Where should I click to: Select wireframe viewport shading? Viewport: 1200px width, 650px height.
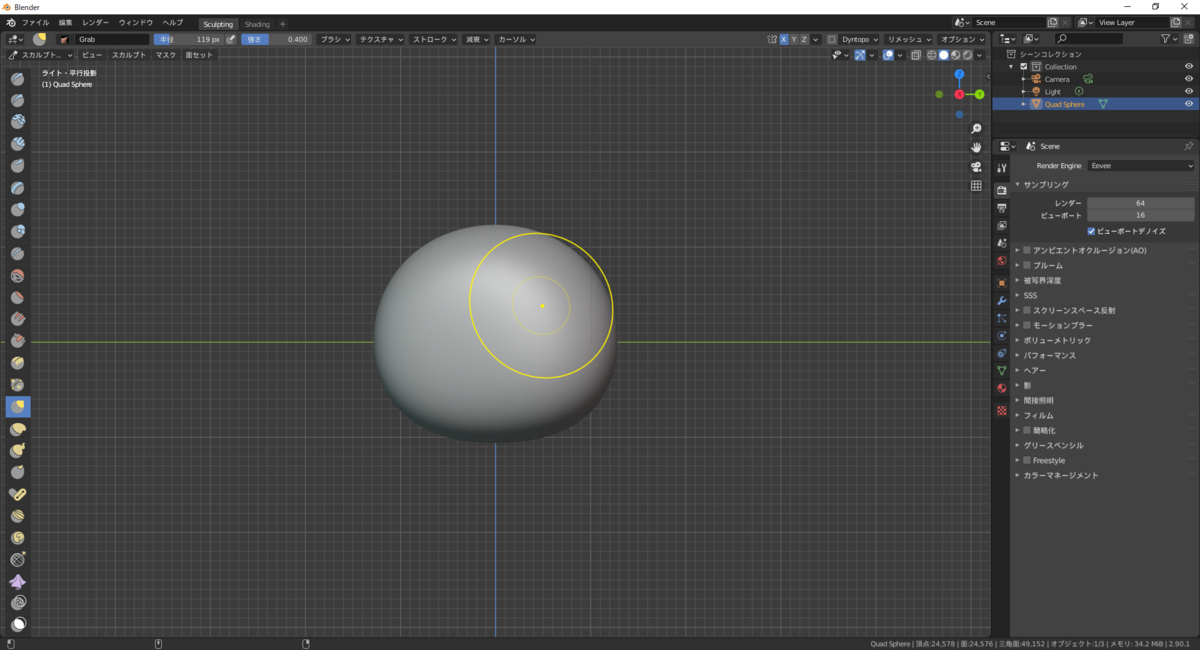[x=932, y=55]
